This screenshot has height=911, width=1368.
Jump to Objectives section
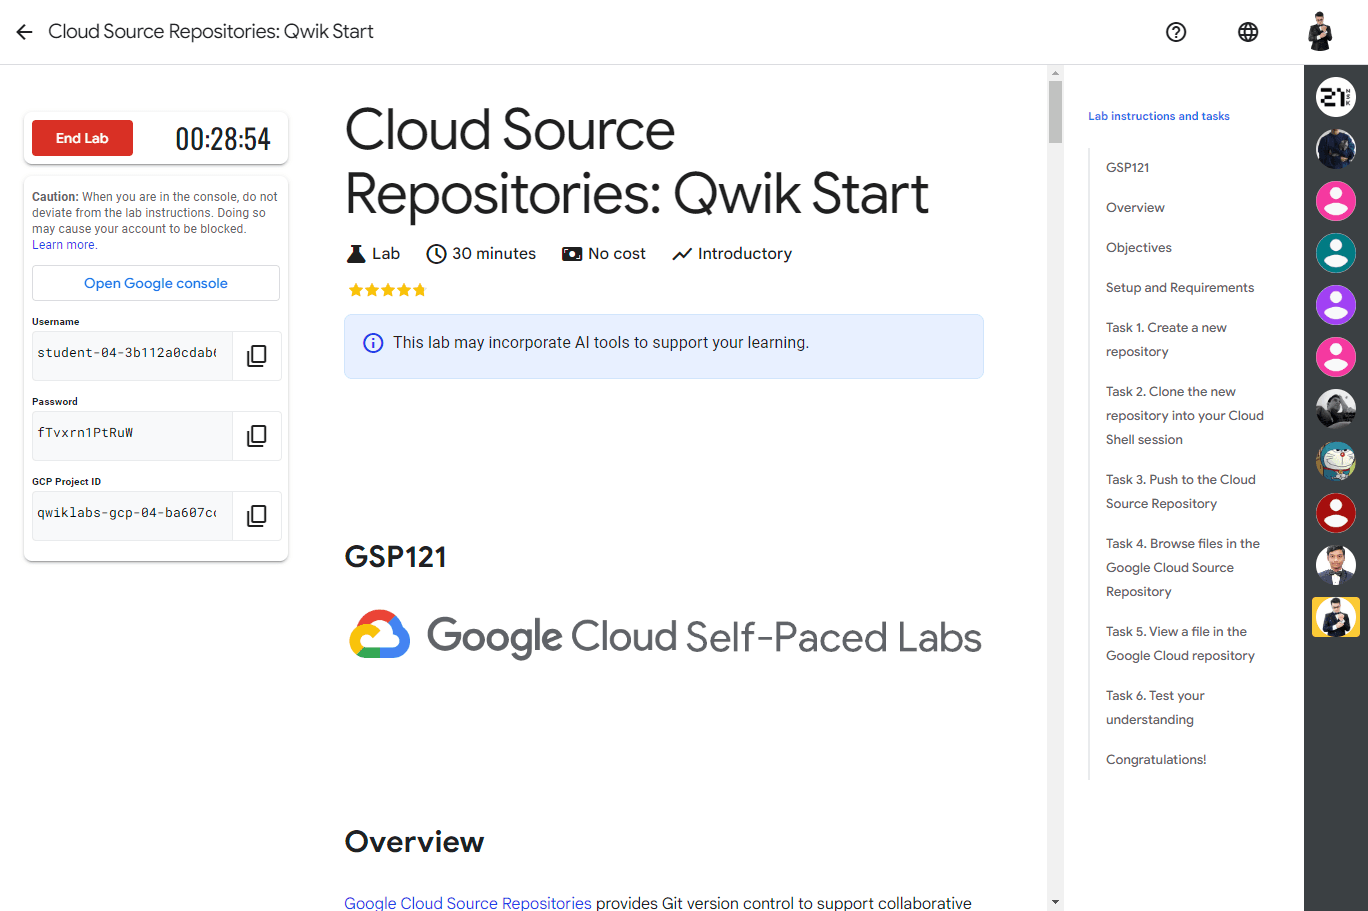1139,248
